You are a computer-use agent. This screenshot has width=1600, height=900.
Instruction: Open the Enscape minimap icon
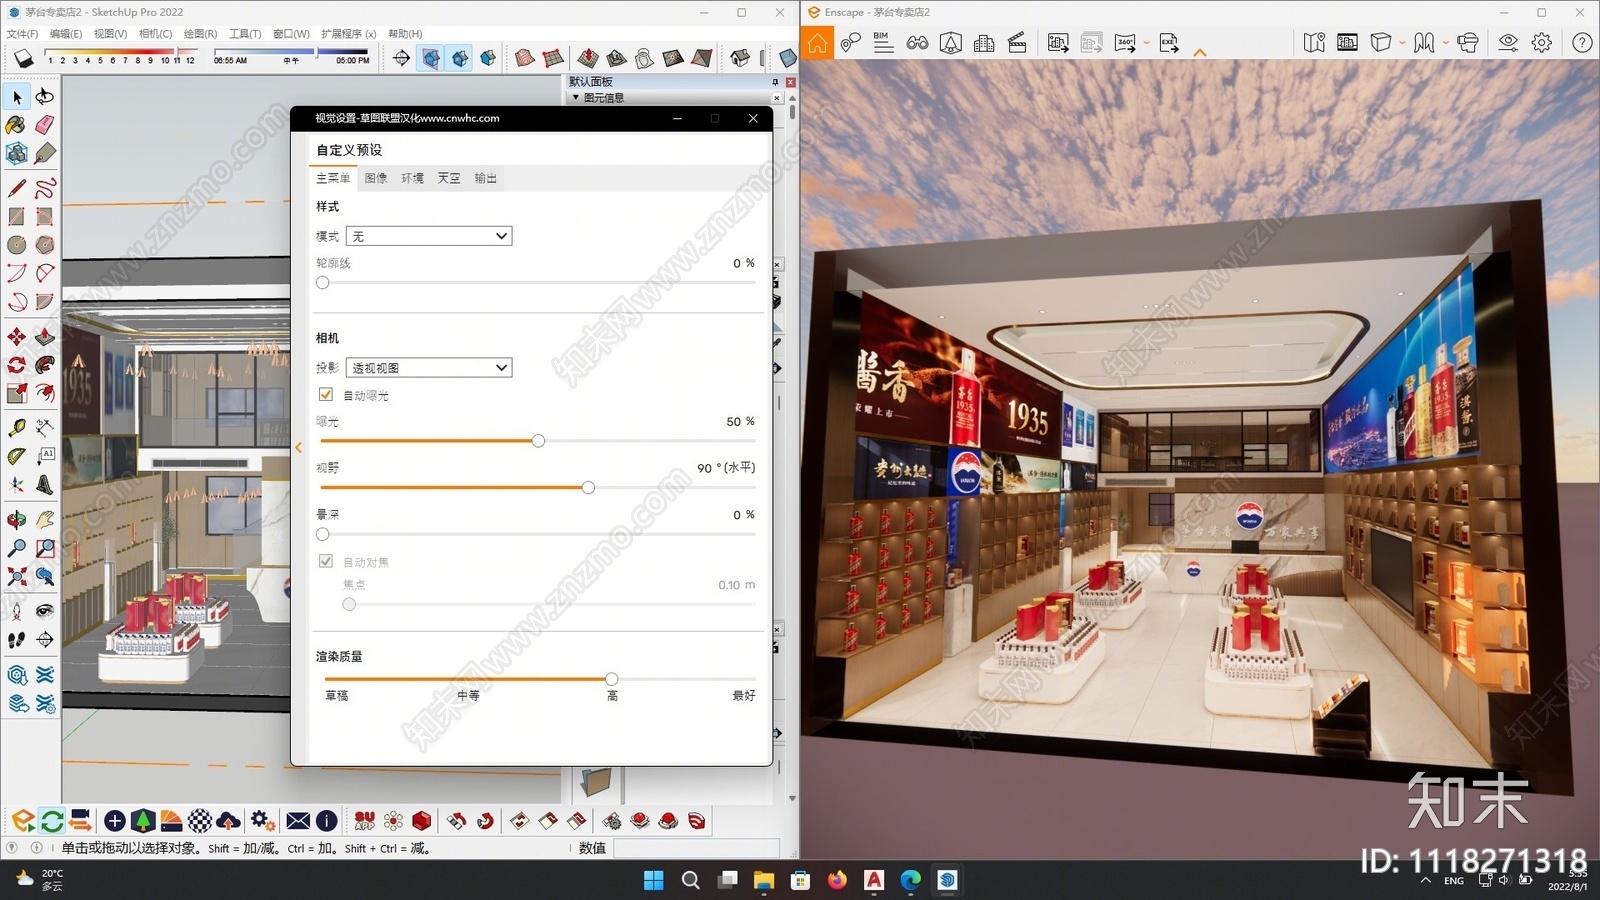coord(1314,43)
